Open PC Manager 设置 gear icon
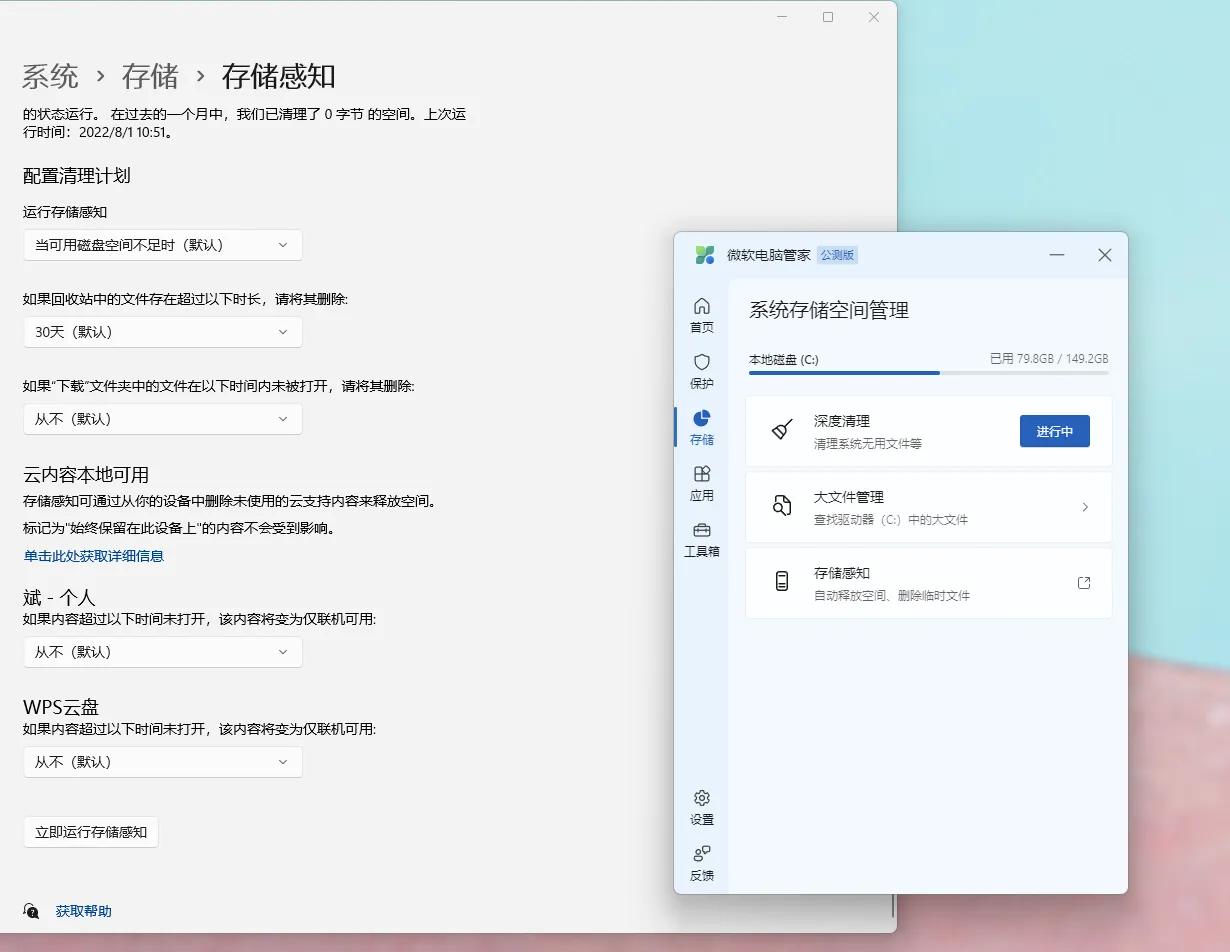 [x=701, y=798]
